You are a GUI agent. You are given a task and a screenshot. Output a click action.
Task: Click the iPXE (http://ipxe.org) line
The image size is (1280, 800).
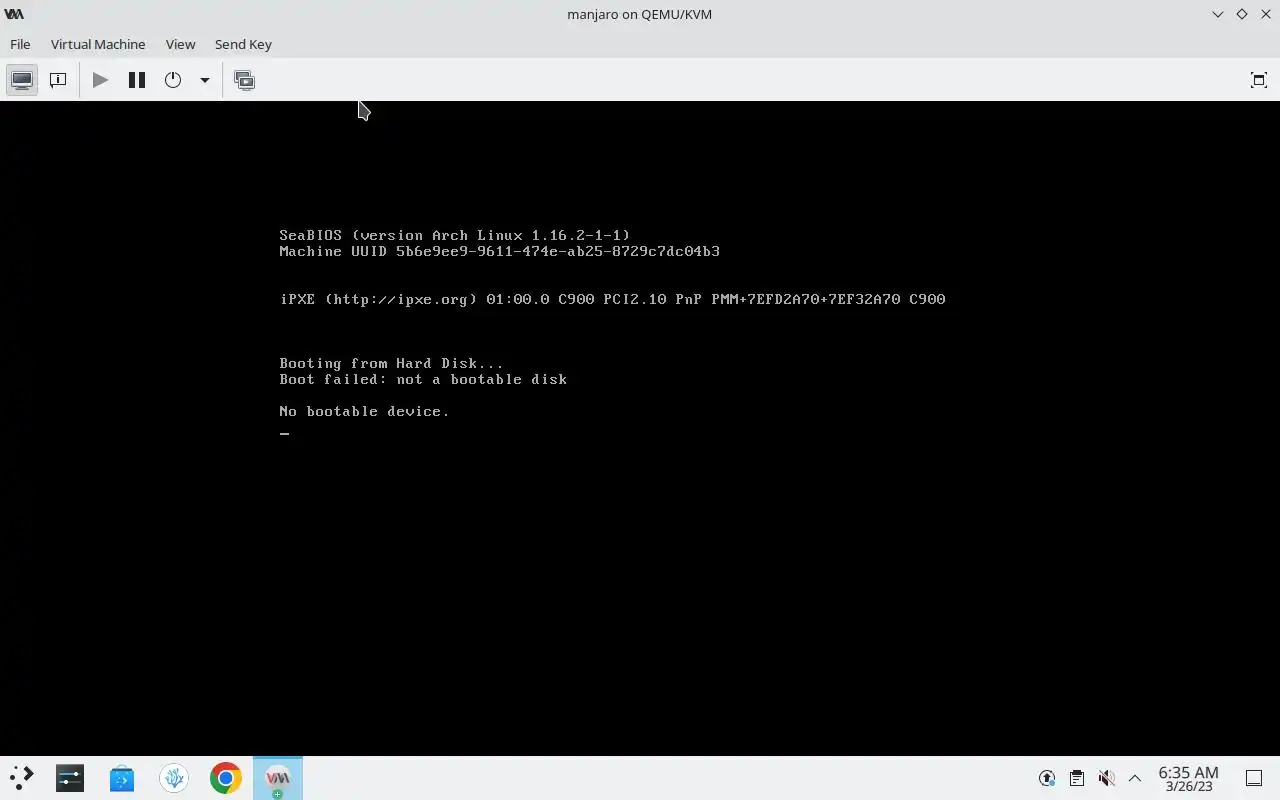point(612,299)
